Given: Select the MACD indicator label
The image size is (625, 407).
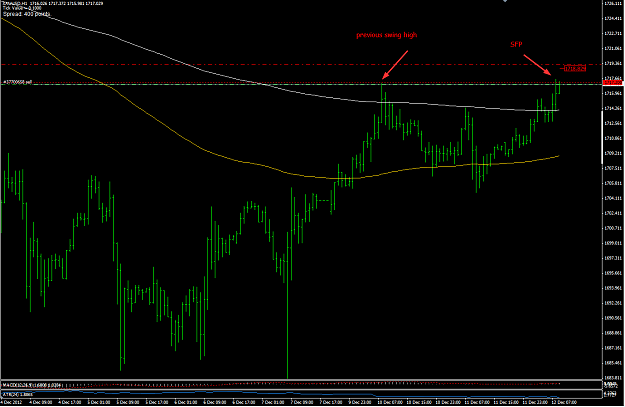Looking at the screenshot, I should pos(32,385).
